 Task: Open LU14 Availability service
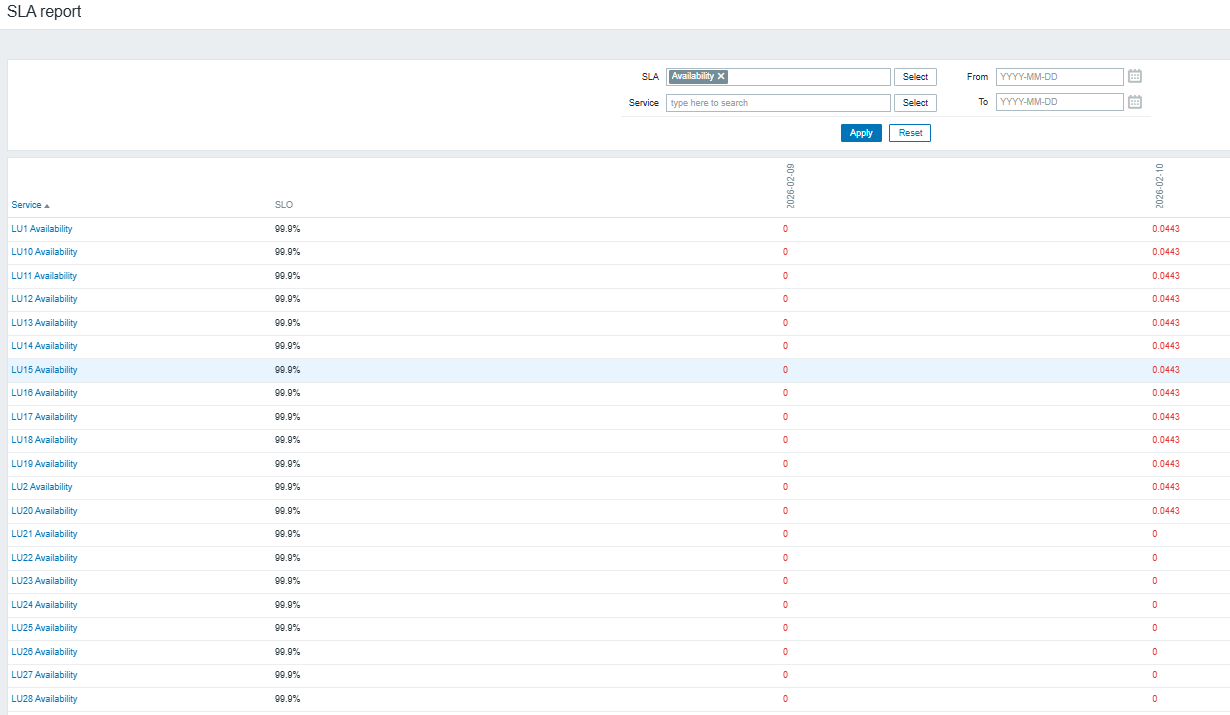point(44,346)
